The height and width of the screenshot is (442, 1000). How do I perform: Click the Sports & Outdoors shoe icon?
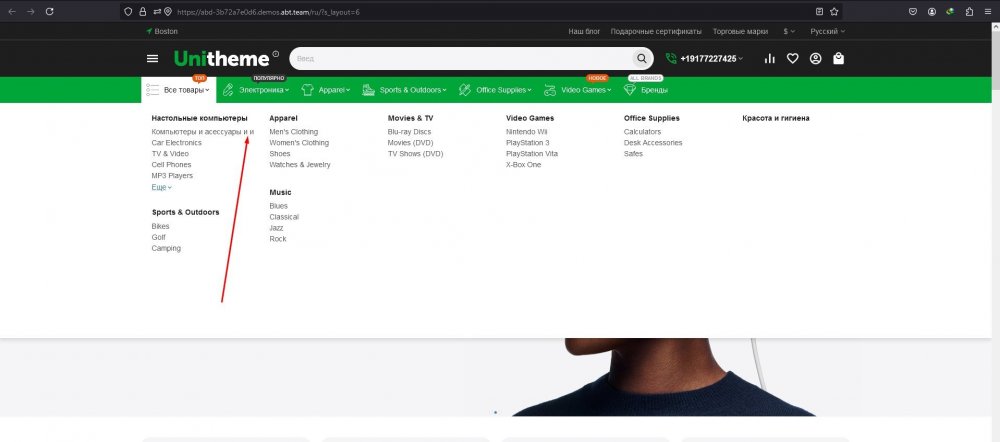(368, 90)
